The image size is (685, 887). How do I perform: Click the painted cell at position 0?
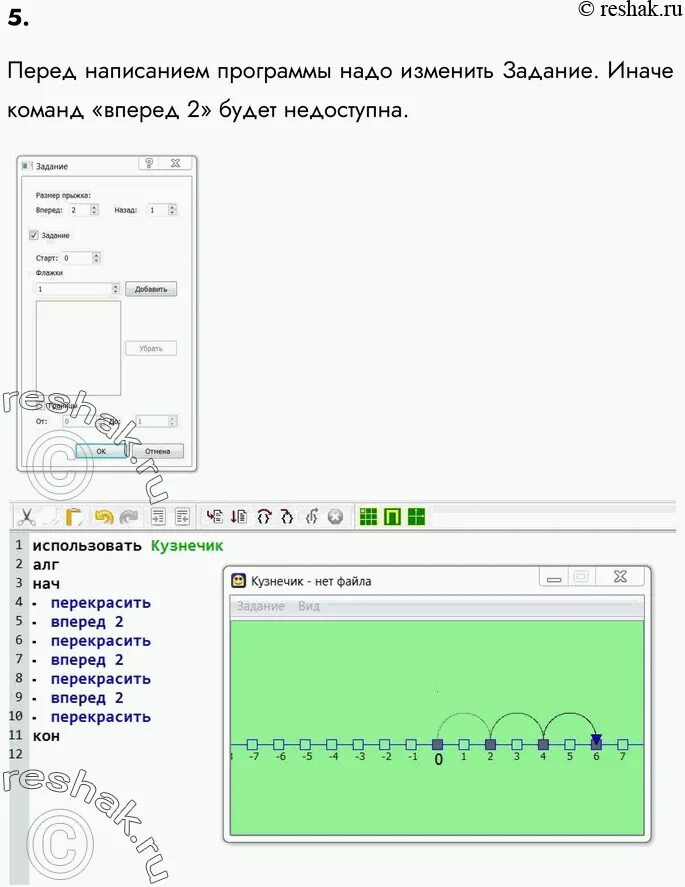coord(437,744)
